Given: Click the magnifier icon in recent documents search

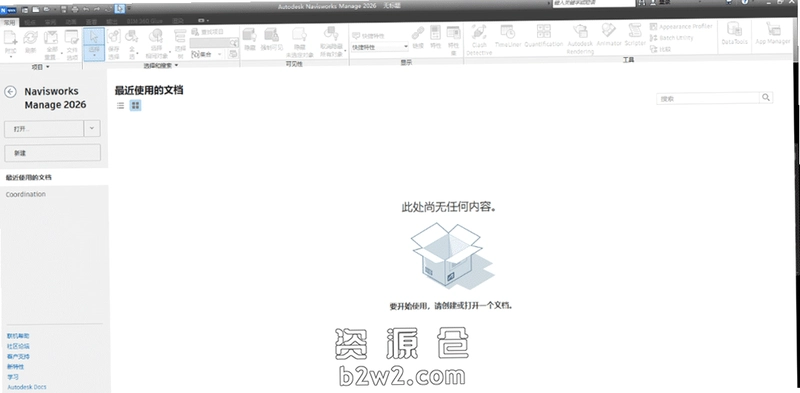Looking at the screenshot, I should 766,97.
